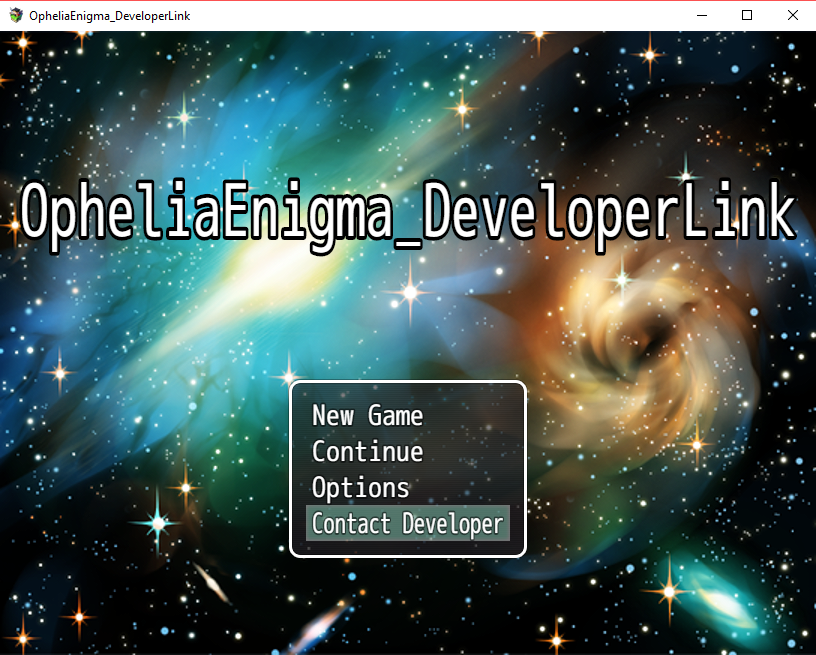
Task: Click the game app icon in the title bar
Action: [16, 16]
